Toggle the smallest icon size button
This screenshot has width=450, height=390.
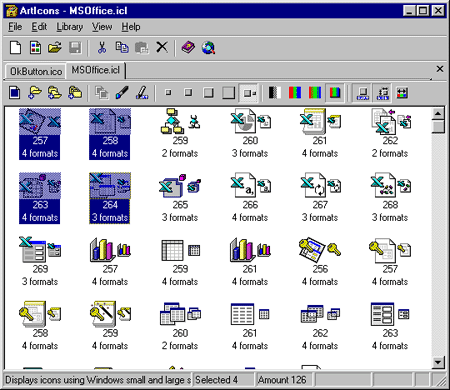[168, 93]
